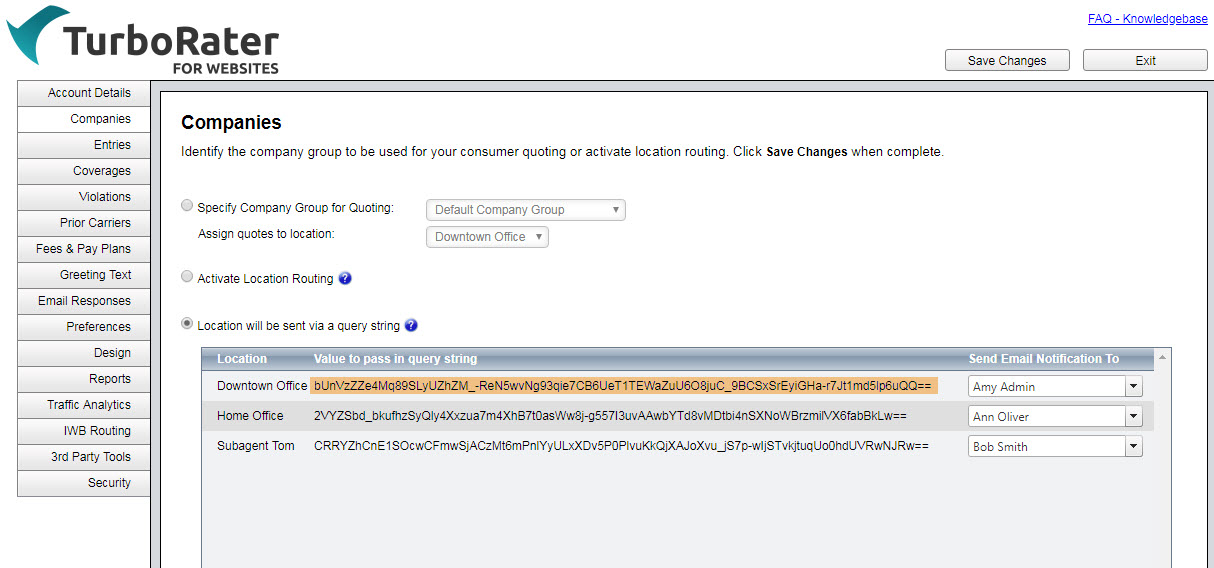Click Home Office query string value

tap(610, 416)
